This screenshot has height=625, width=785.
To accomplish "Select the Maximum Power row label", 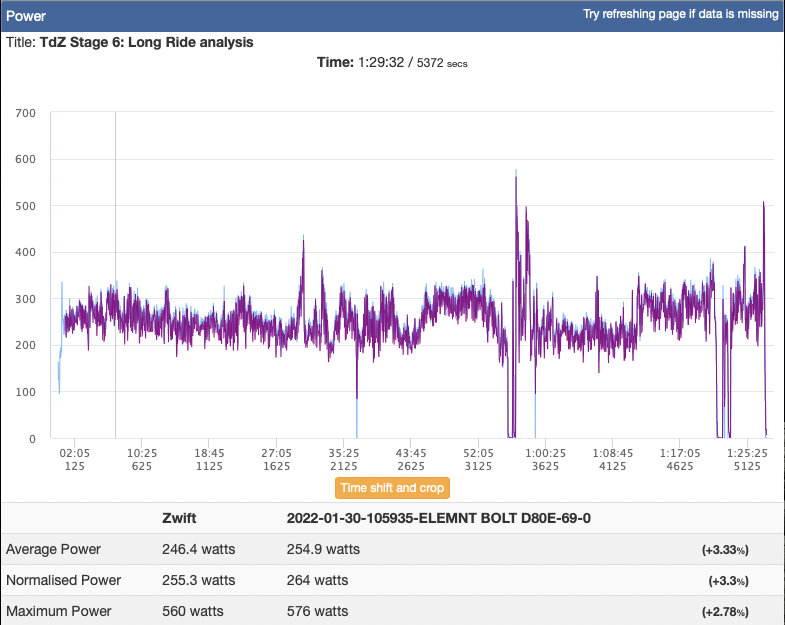I will 59,611.
